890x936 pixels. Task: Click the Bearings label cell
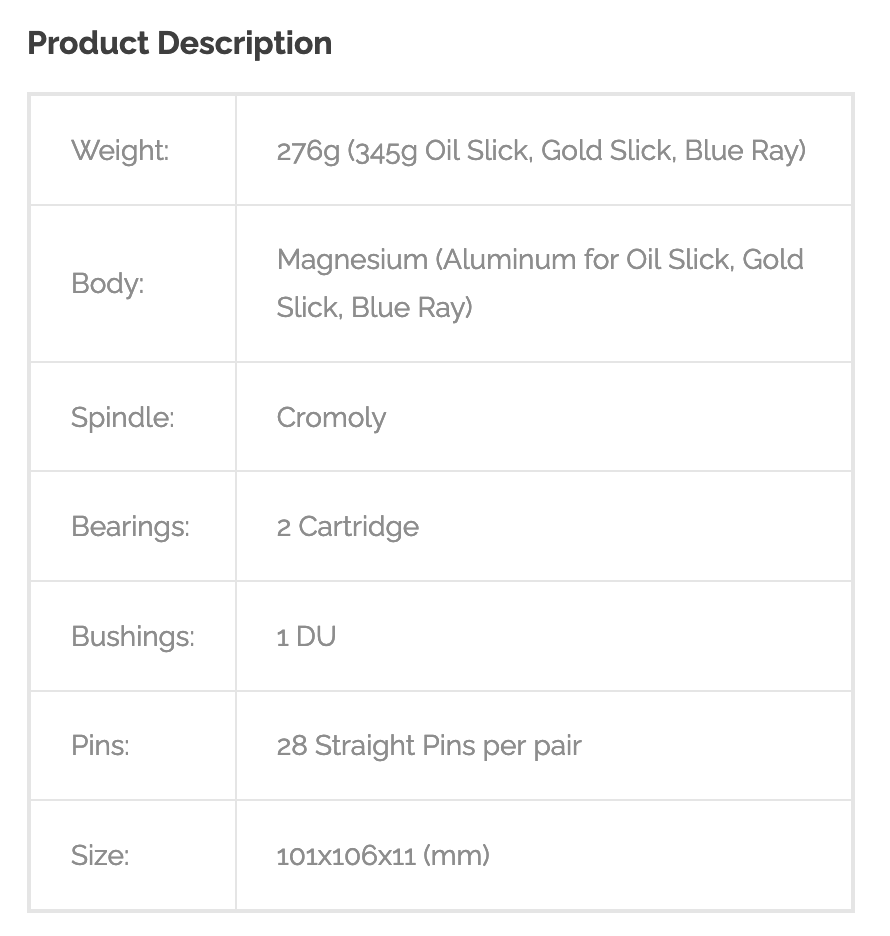(130, 526)
